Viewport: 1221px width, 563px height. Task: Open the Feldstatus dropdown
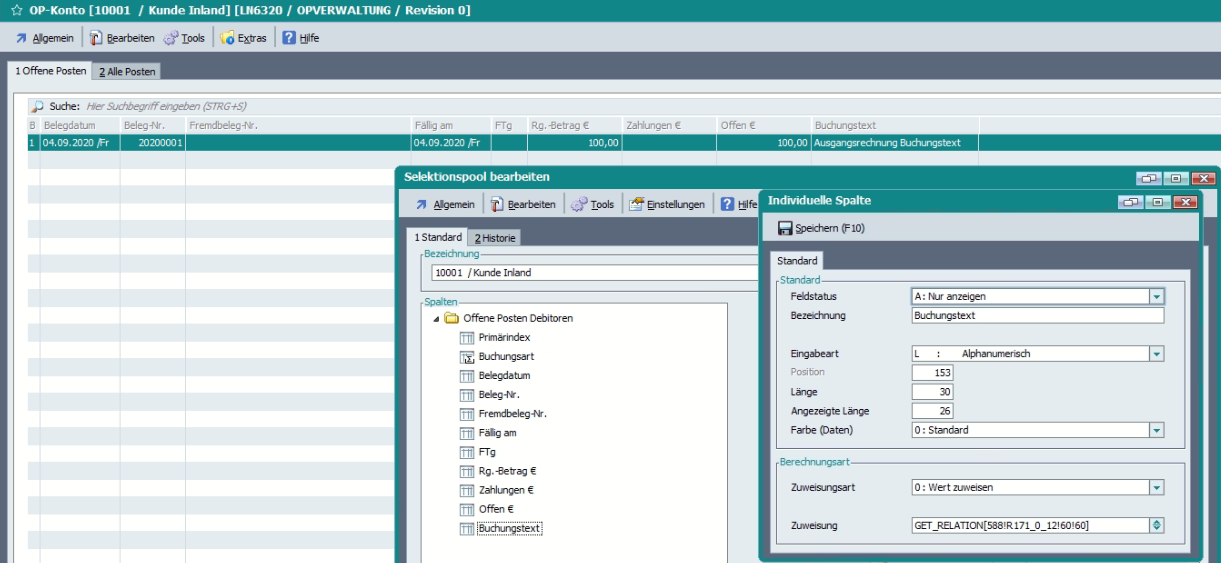(x=1157, y=297)
